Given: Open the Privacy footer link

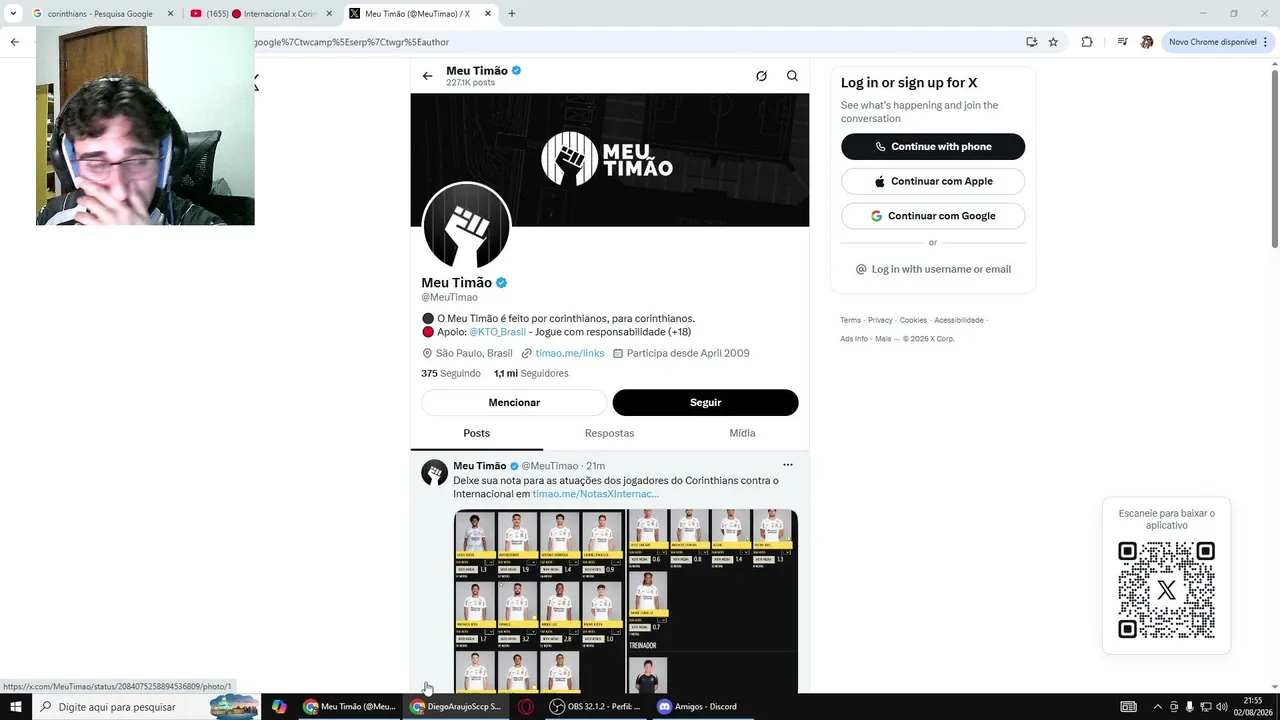Looking at the screenshot, I should click(880, 320).
